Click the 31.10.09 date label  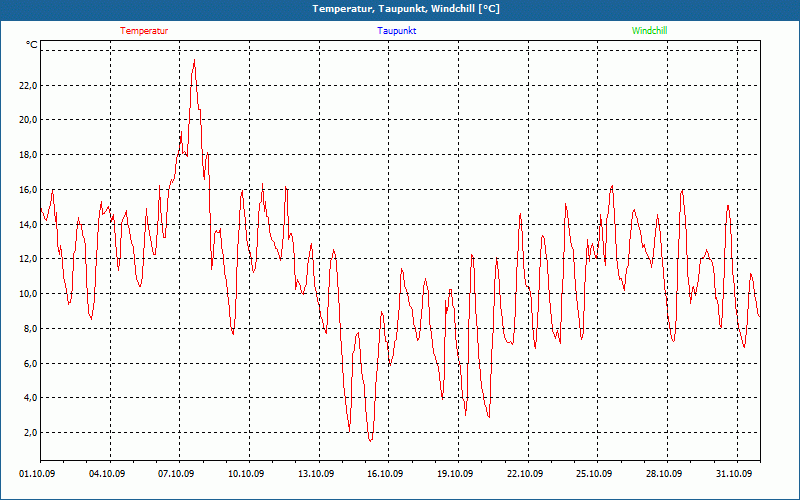(734, 474)
